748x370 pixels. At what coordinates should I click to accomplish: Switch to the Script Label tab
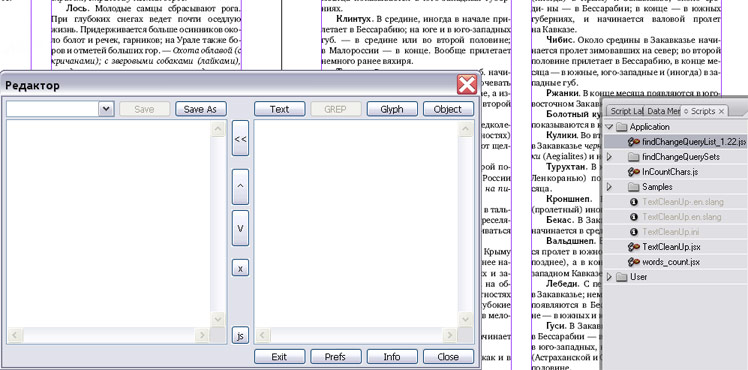pyautogui.click(x=626, y=111)
